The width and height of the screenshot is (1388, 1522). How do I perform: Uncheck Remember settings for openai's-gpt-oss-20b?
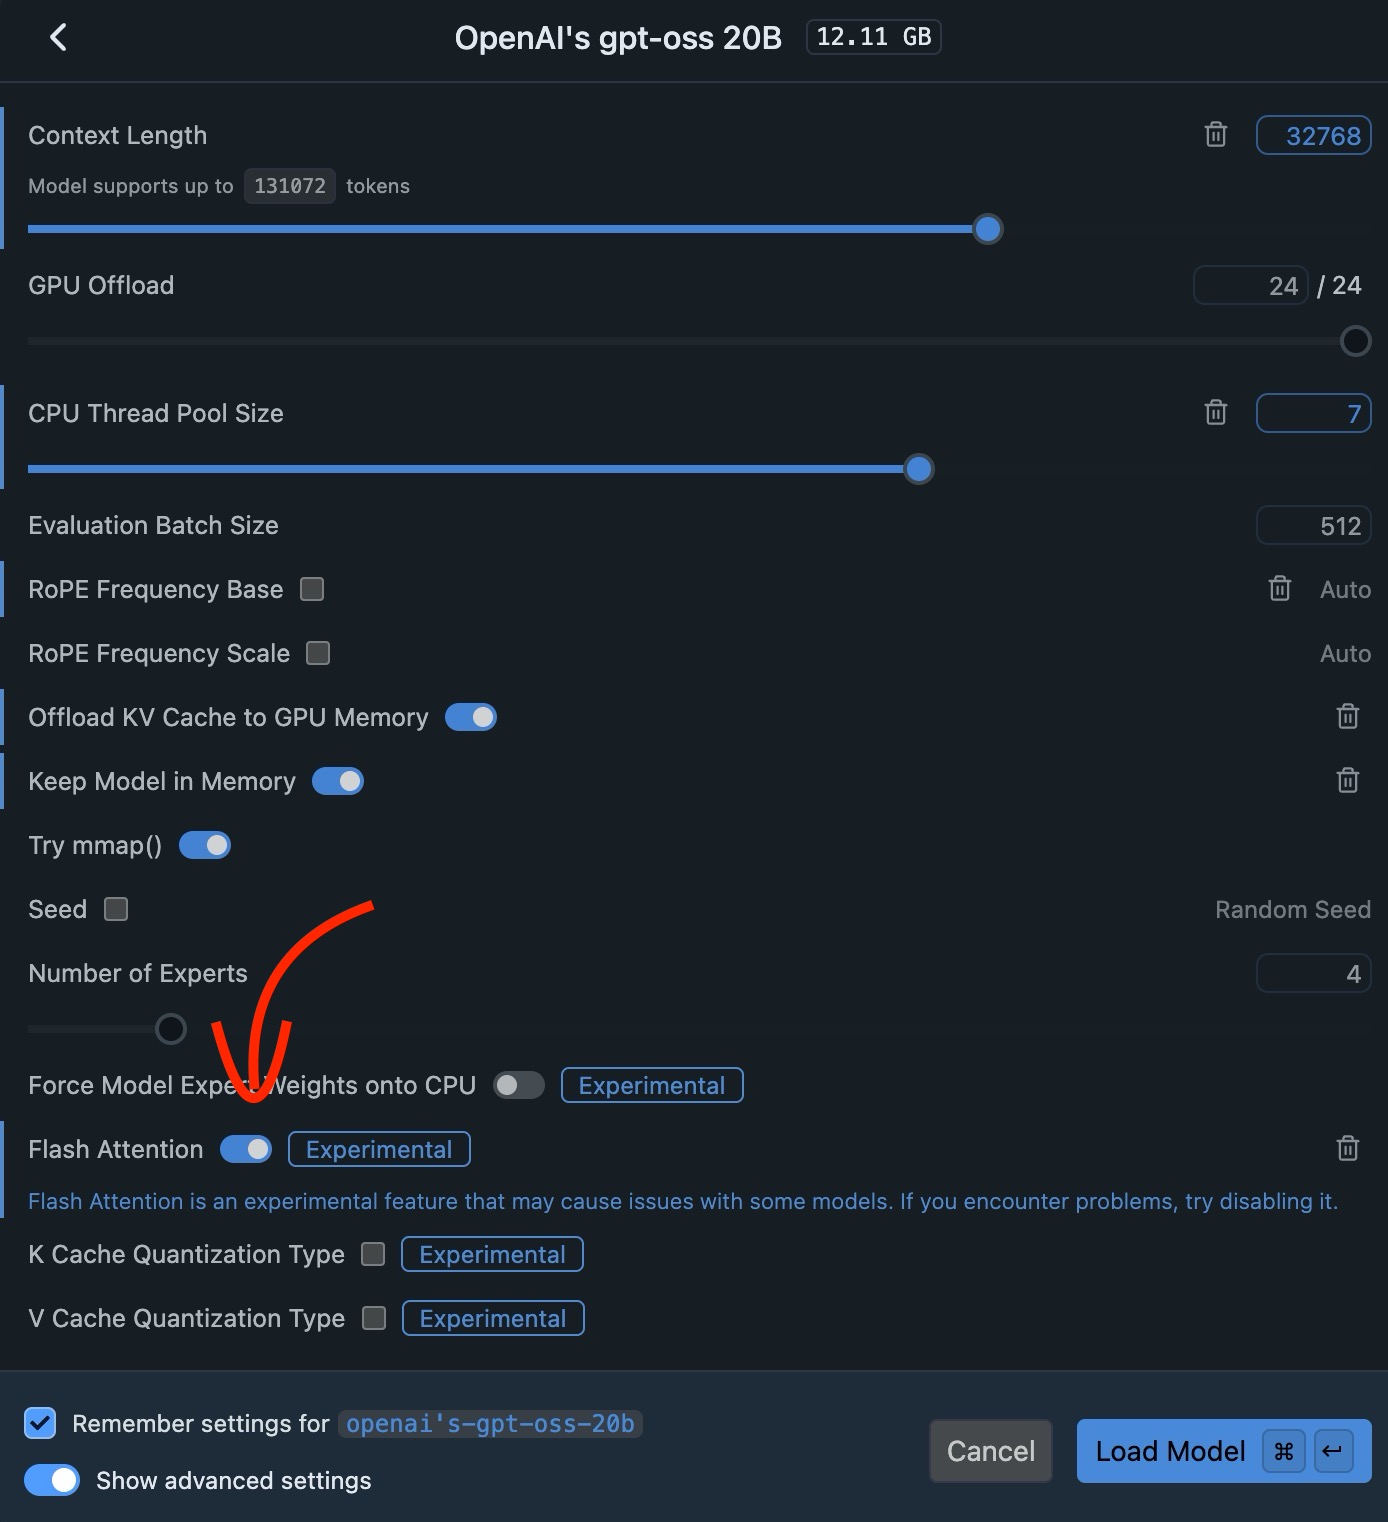pyautogui.click(x=40, y=1423)
